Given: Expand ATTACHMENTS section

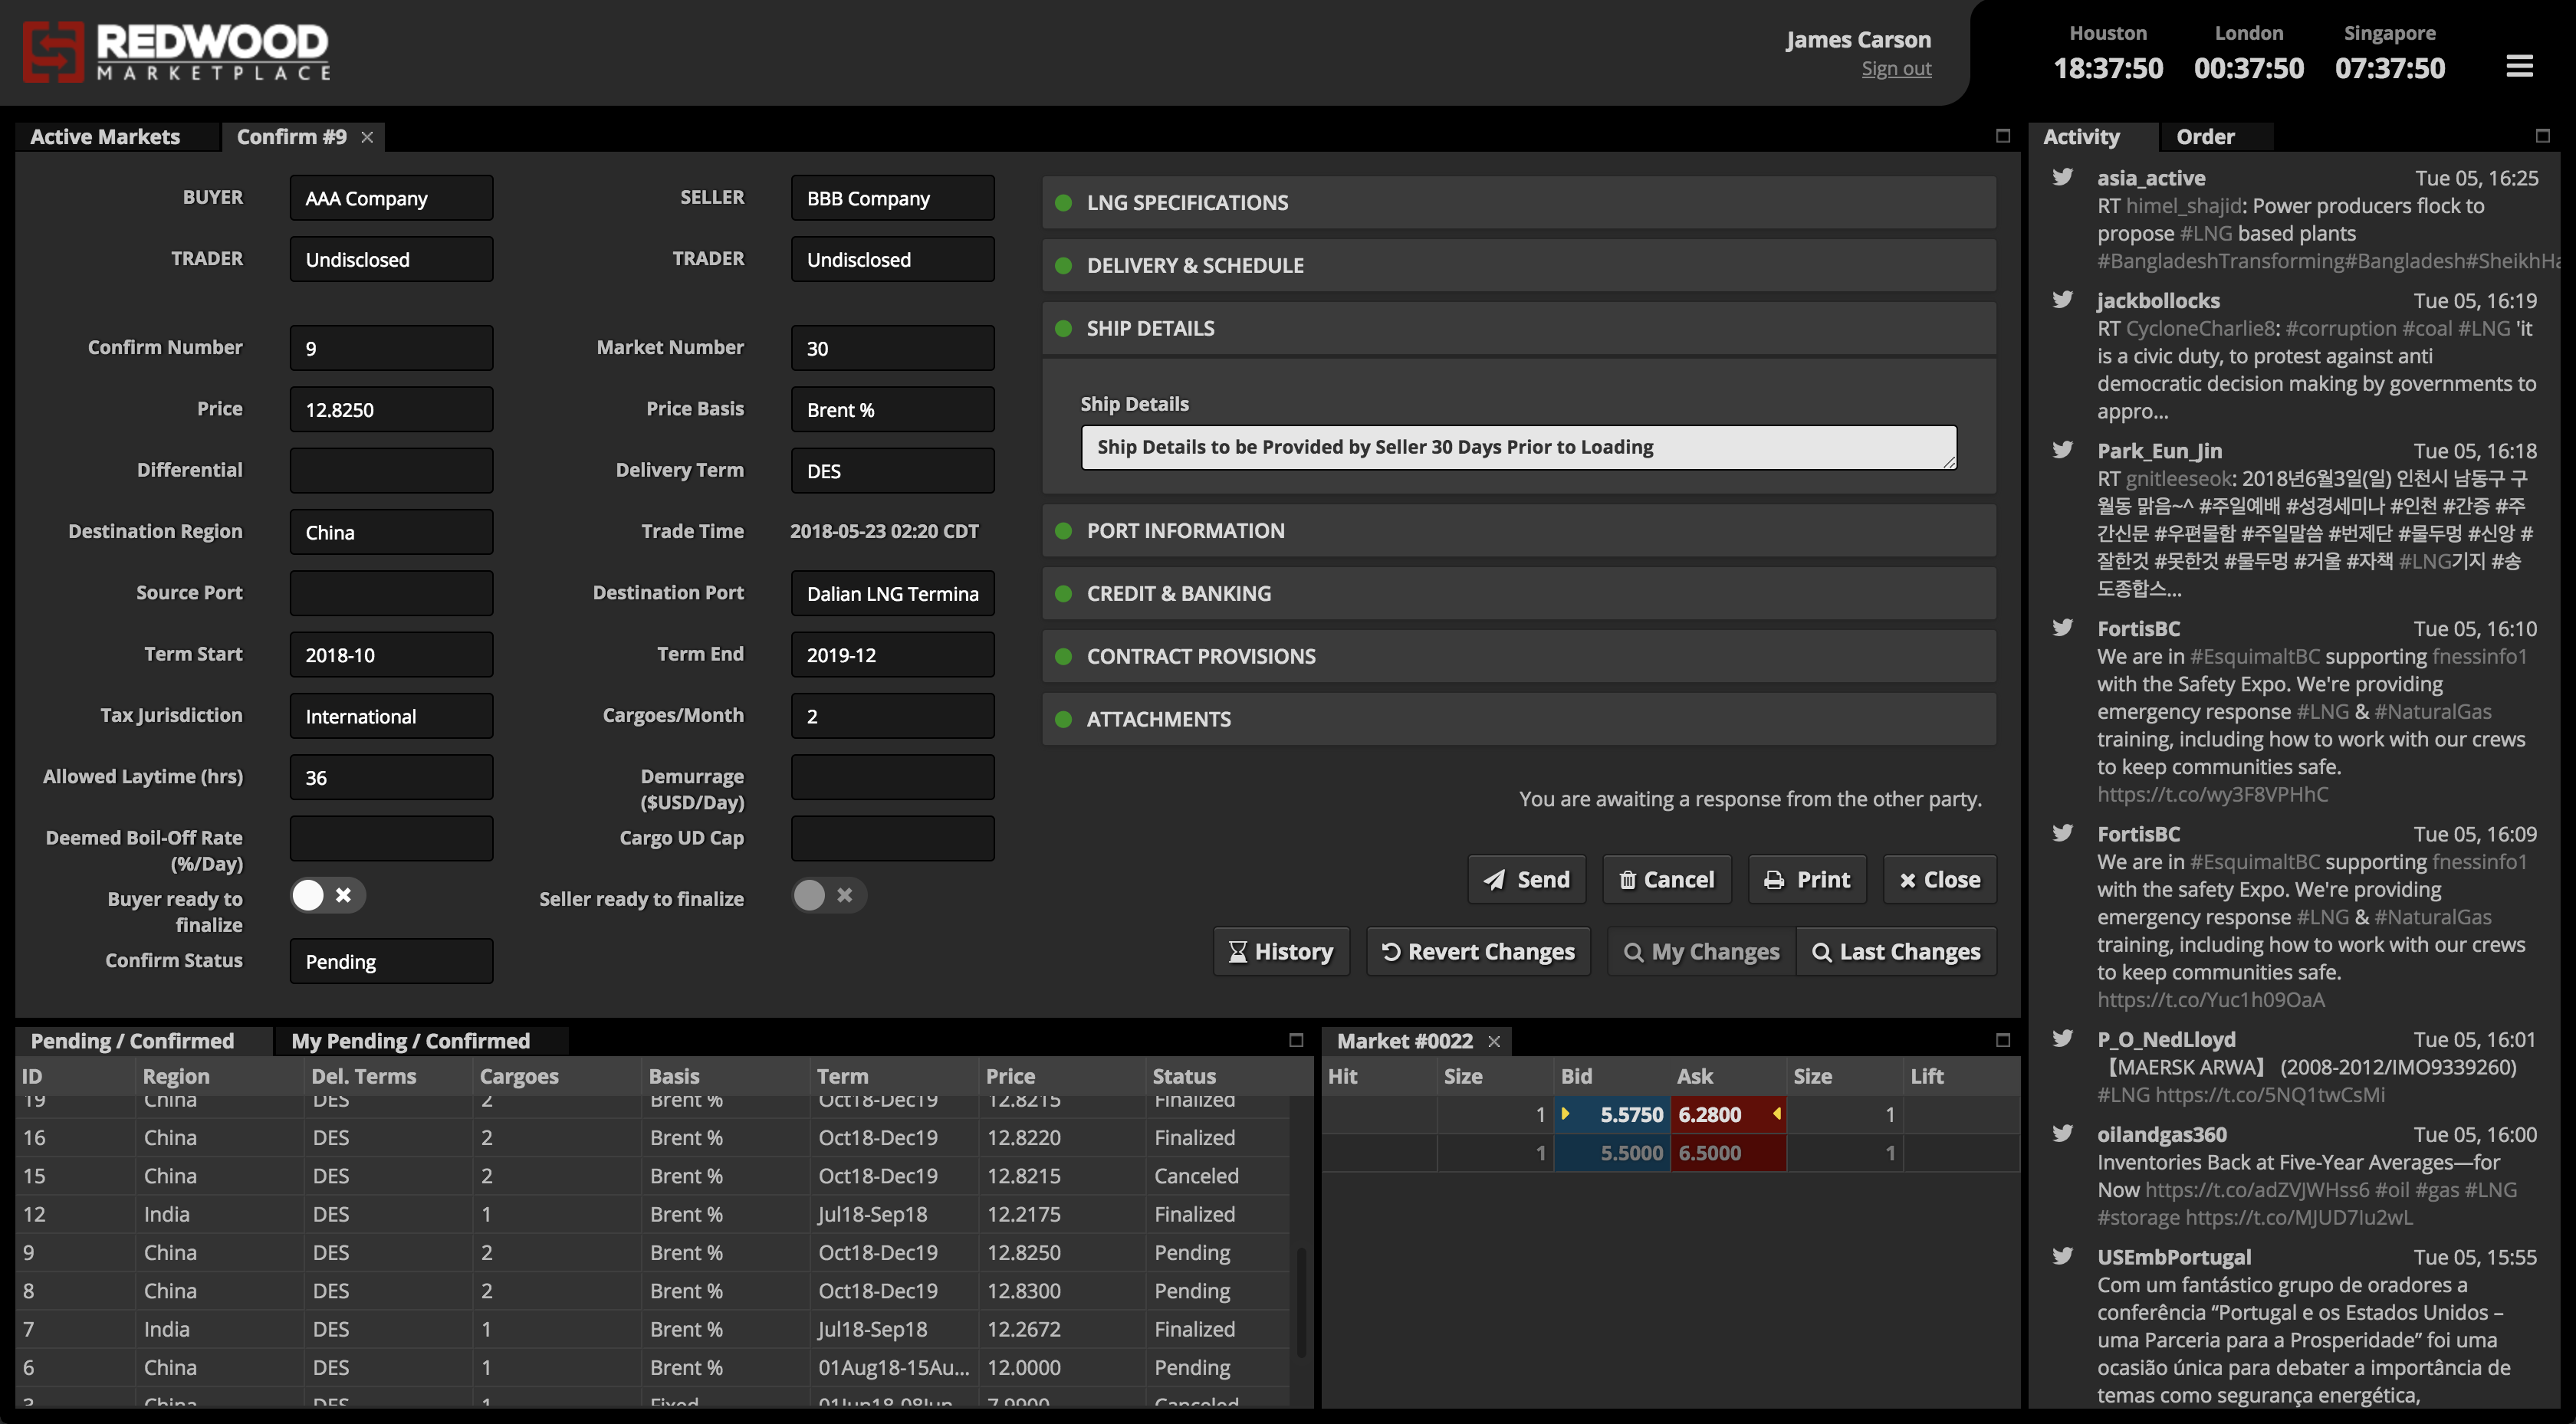Looking at the screenshot, I should click(1518, 720).
